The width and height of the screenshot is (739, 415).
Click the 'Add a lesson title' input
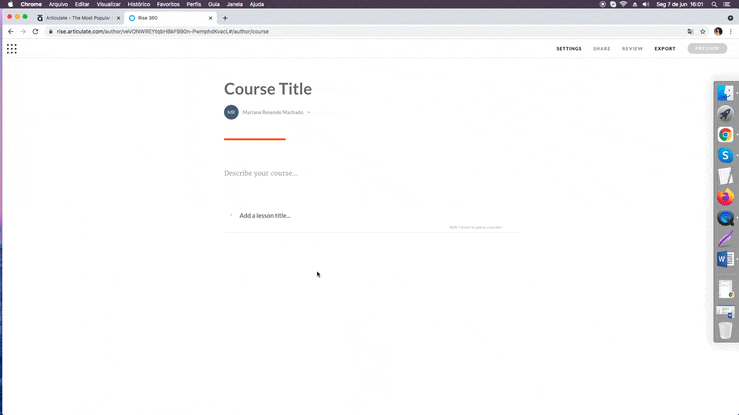265,216
